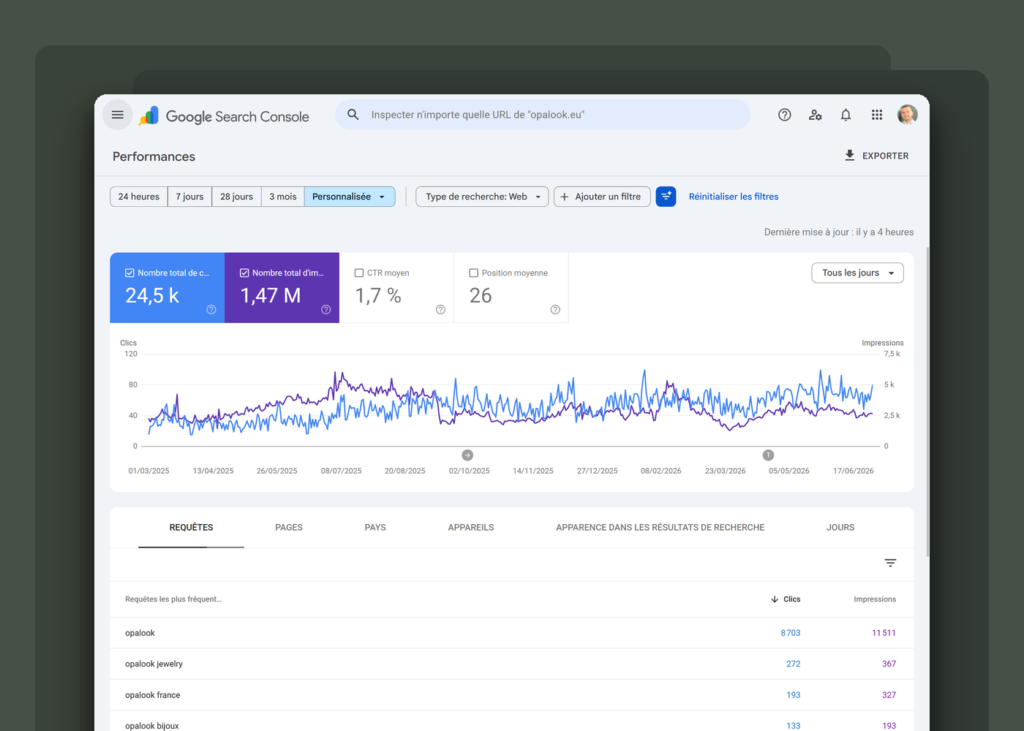Click the EXPORTER button

(876, 155)
